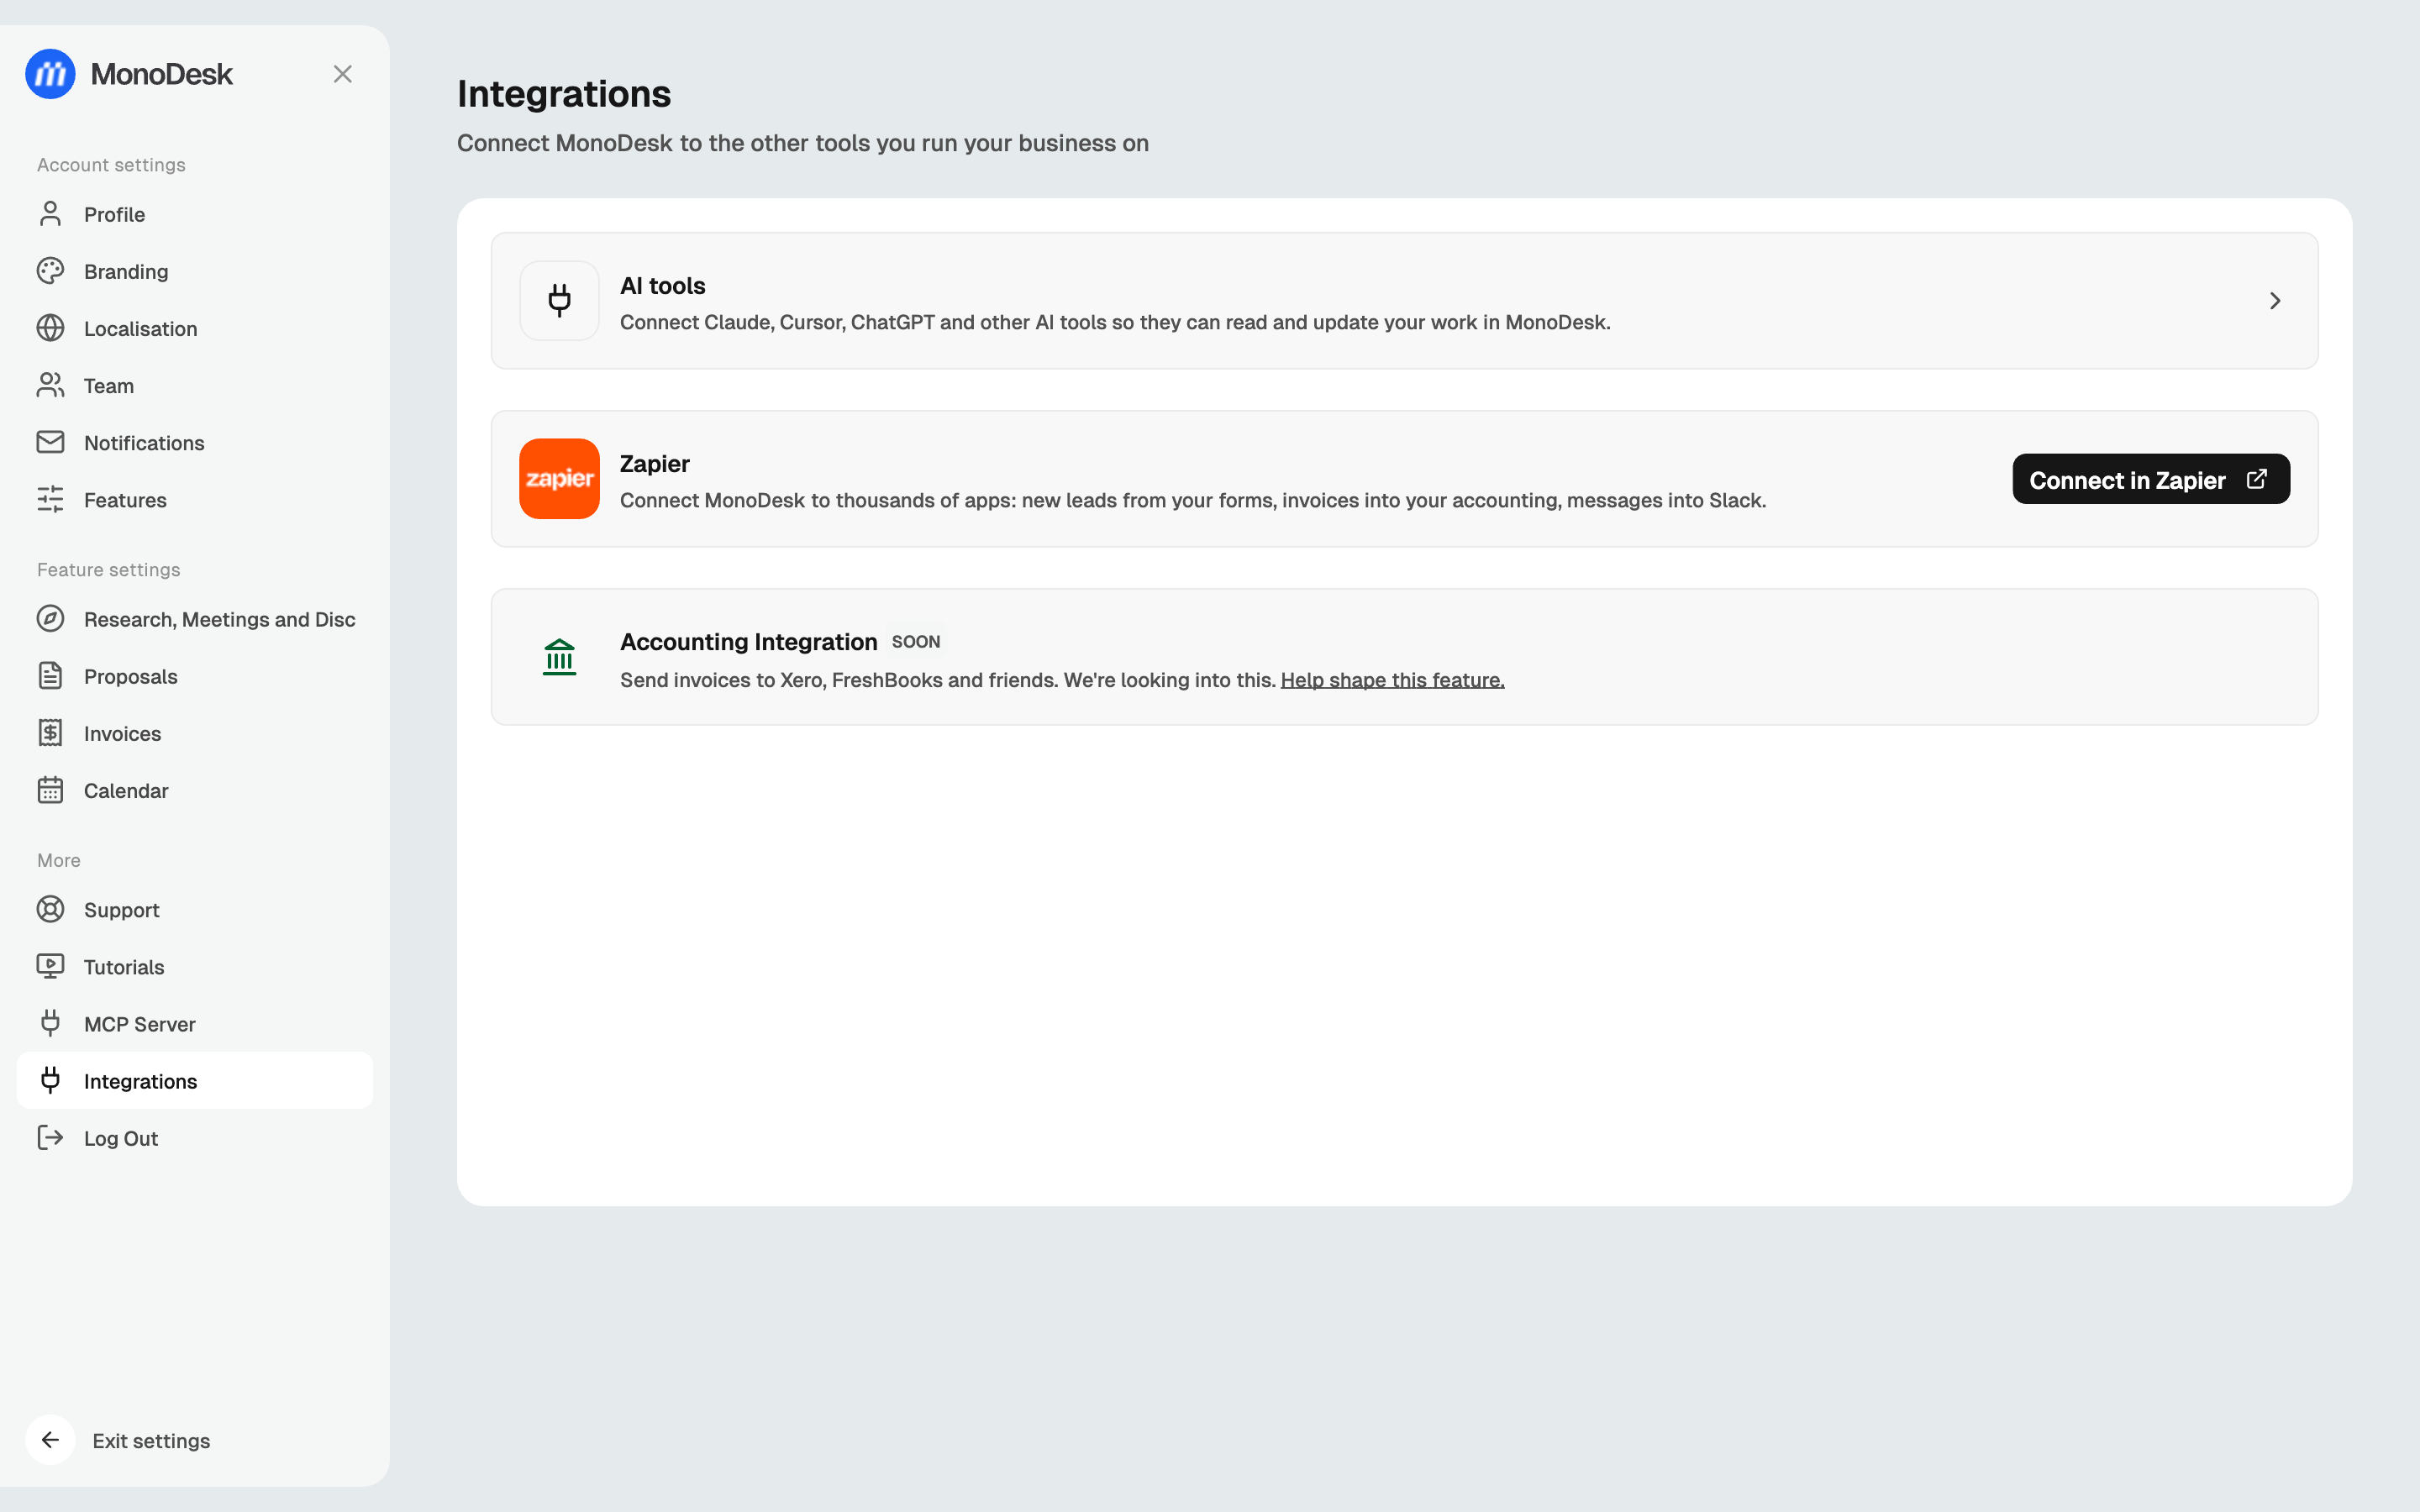Viewport: 2420px width, 1512px height.
Task: Click the Invoices receipt icon
Action: coord(50,733)
